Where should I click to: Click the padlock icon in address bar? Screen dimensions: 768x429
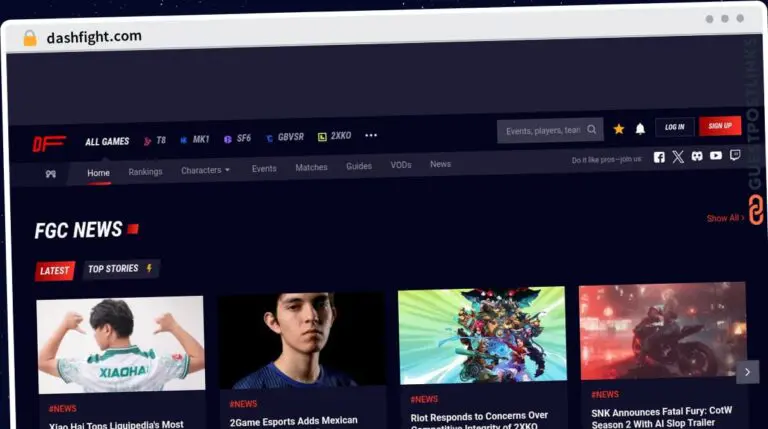click(x=30, y=38)
